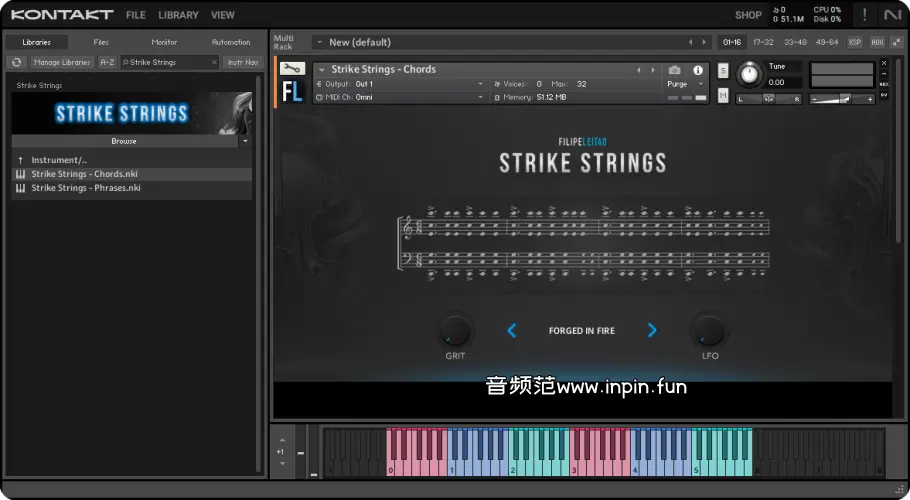Click the Browse button

(x=124, y=141)
